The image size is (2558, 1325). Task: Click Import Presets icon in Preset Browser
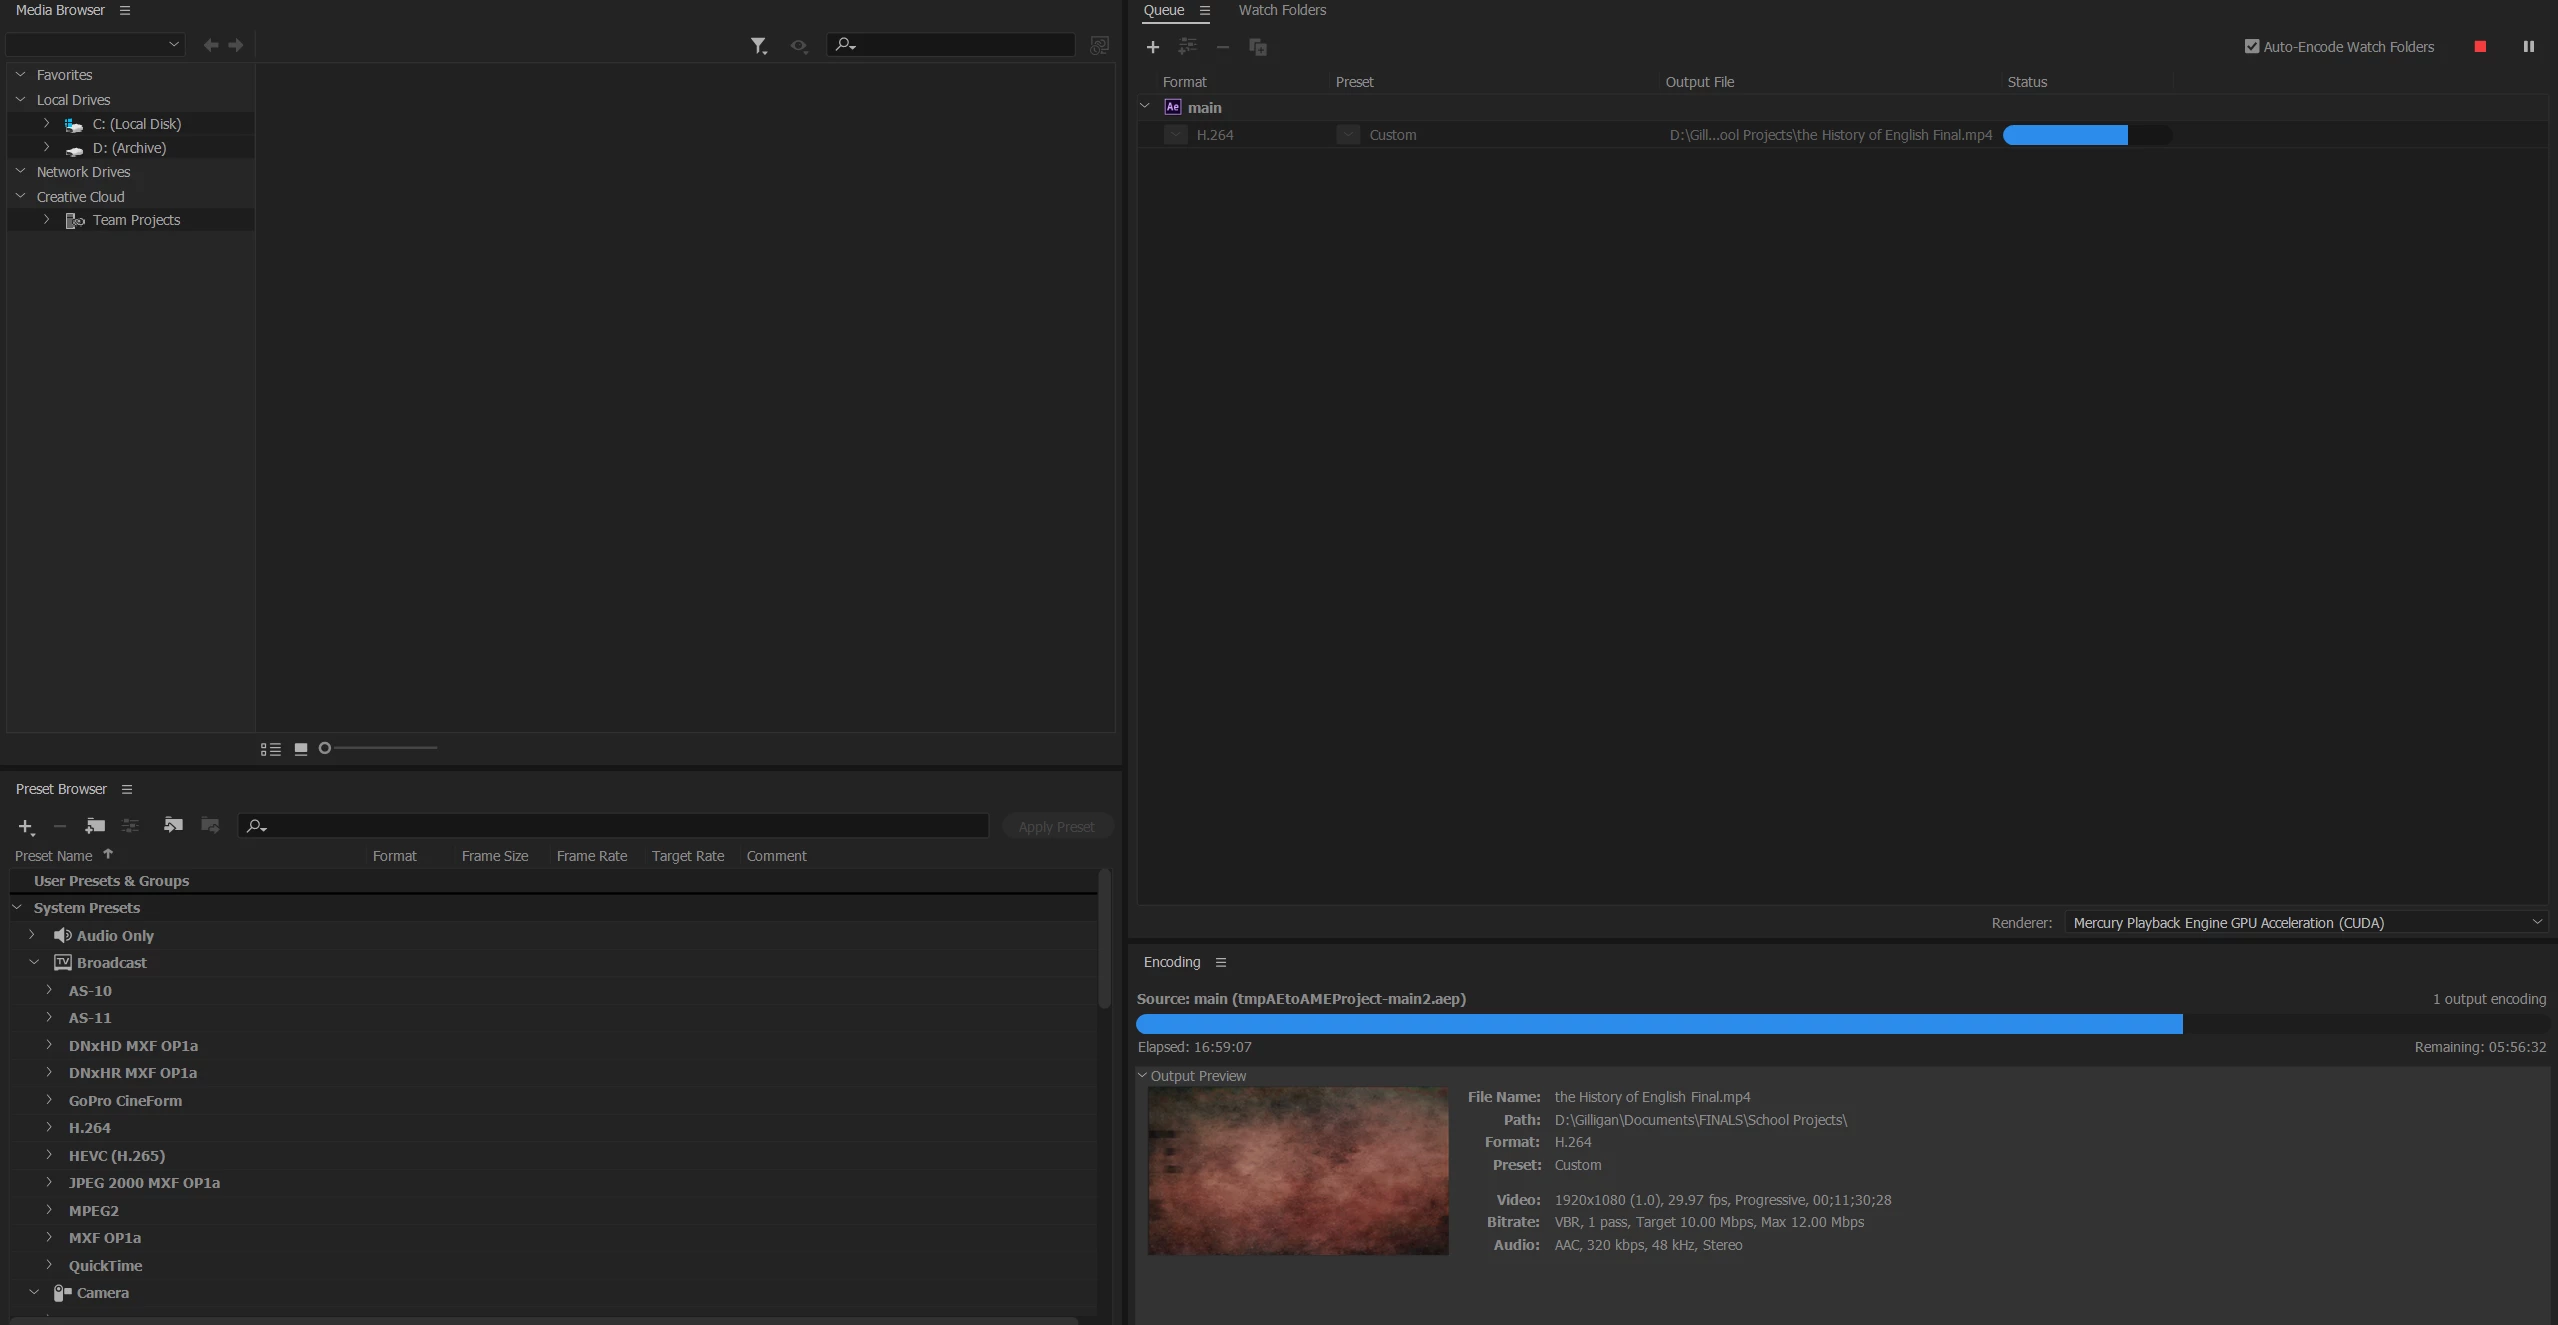(173, 825)
